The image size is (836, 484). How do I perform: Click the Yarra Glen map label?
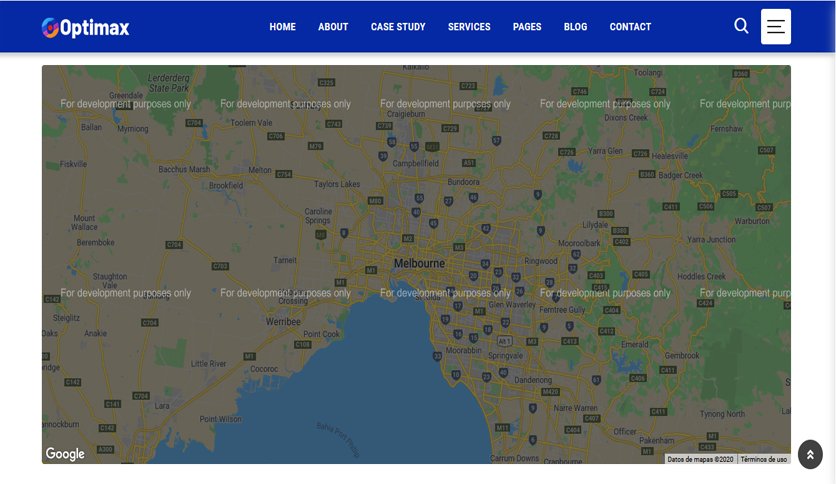[605, 151]
